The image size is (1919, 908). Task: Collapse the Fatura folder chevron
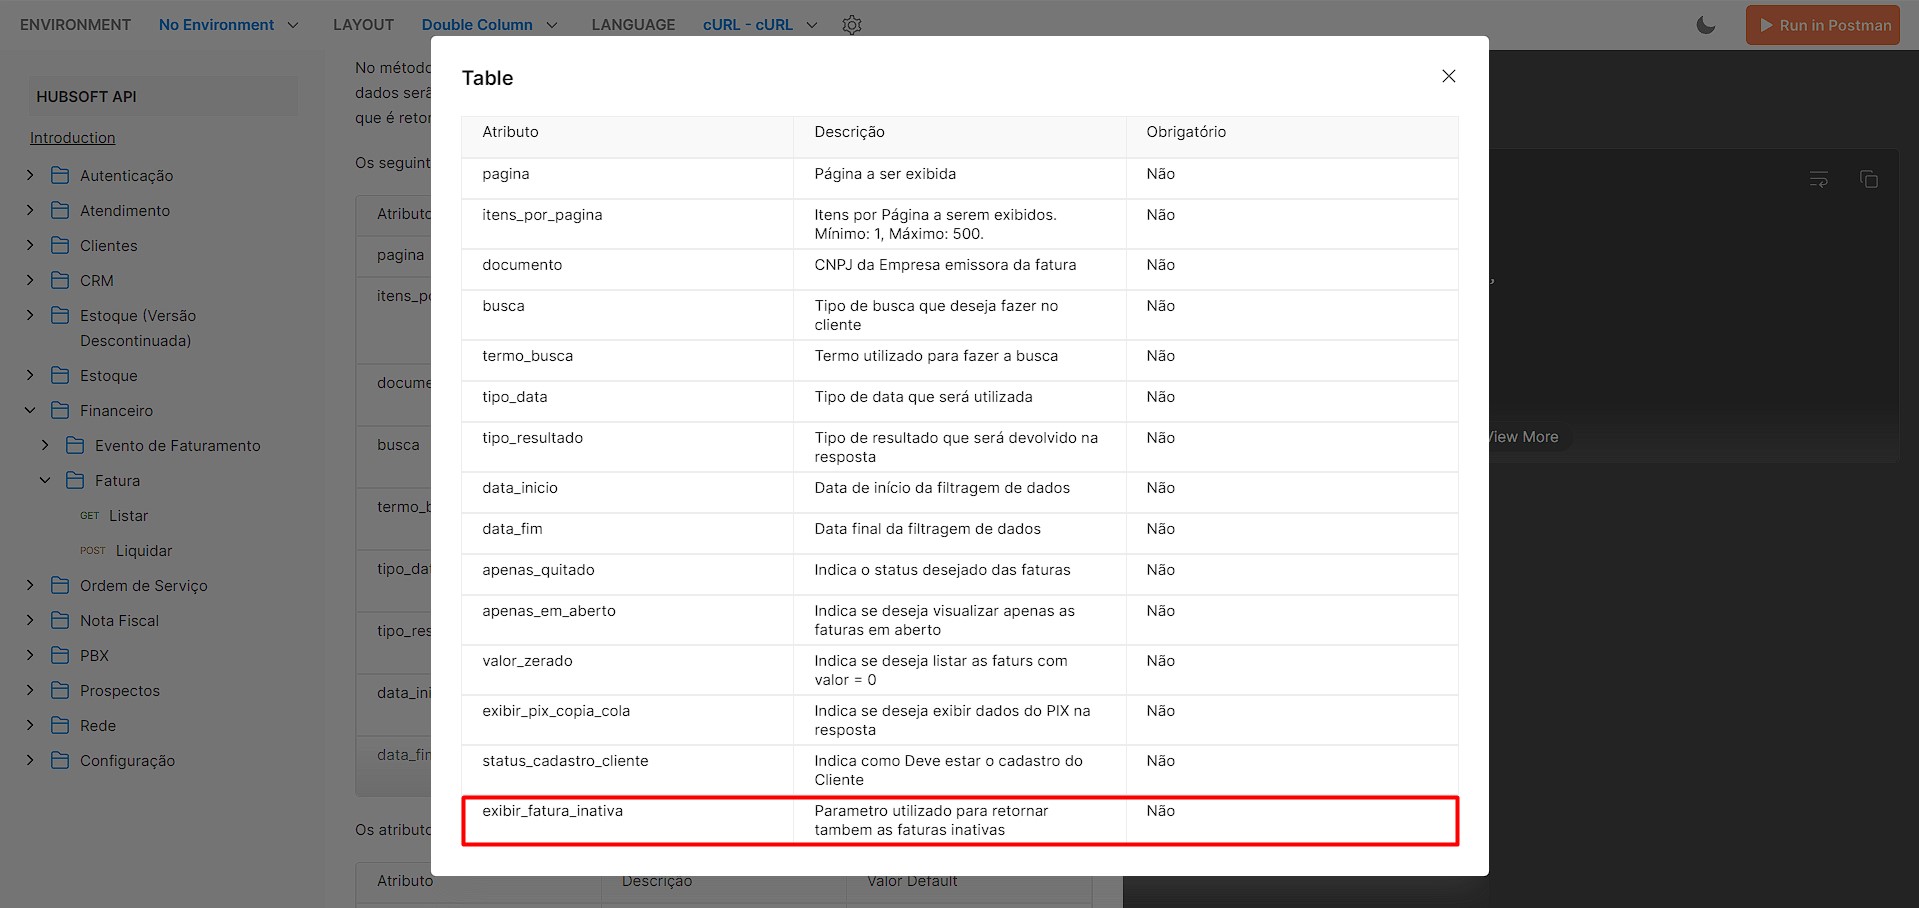(x=45, y=480)
